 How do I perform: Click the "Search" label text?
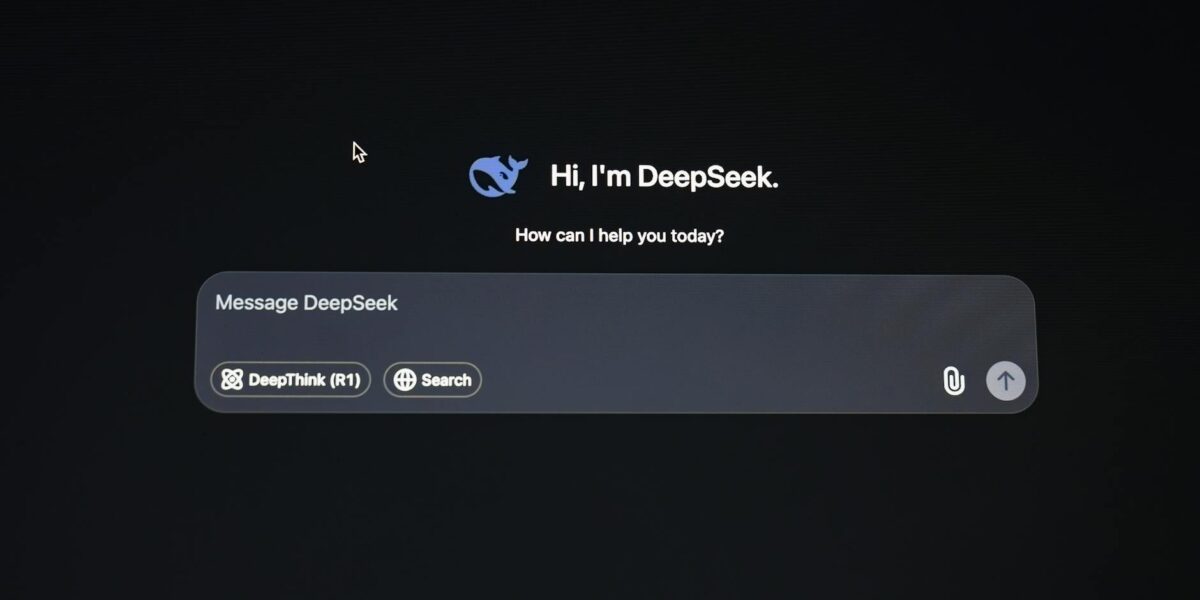[446, 380]
